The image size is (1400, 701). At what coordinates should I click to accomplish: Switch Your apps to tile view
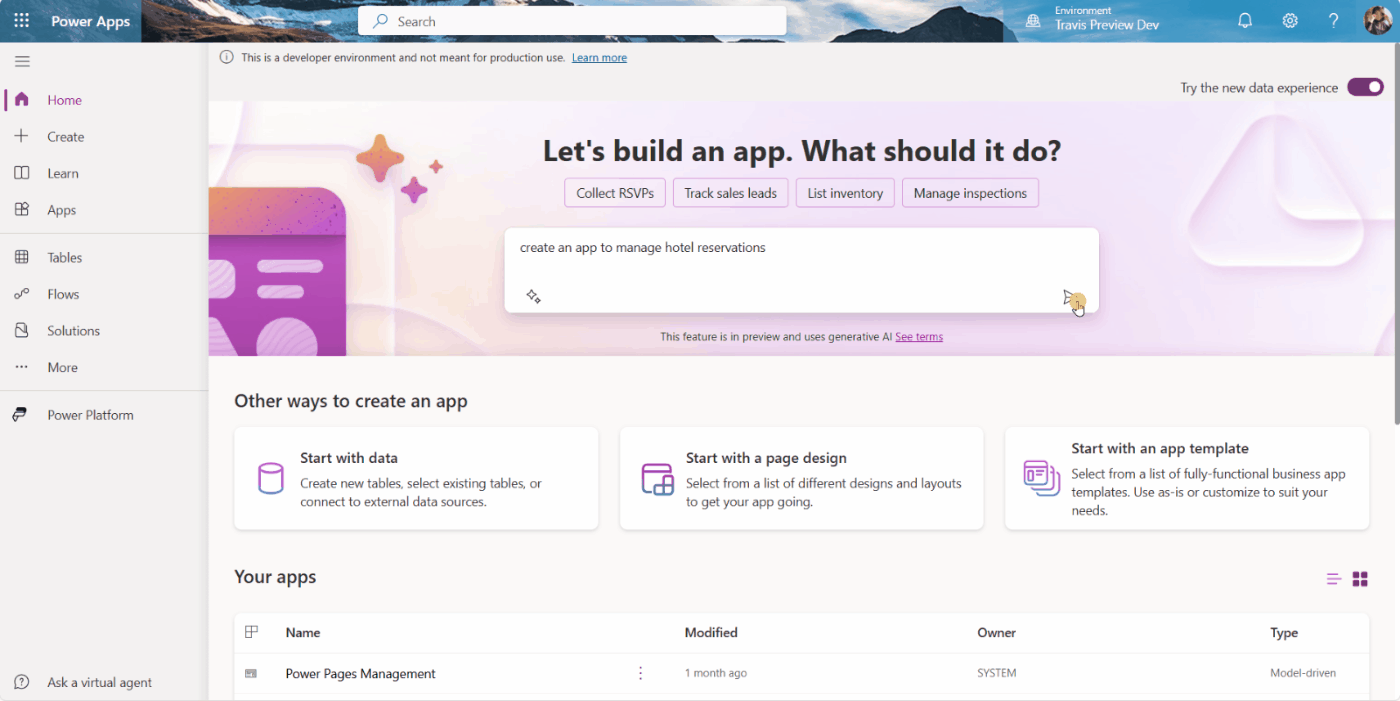[x=1360, y=578]
